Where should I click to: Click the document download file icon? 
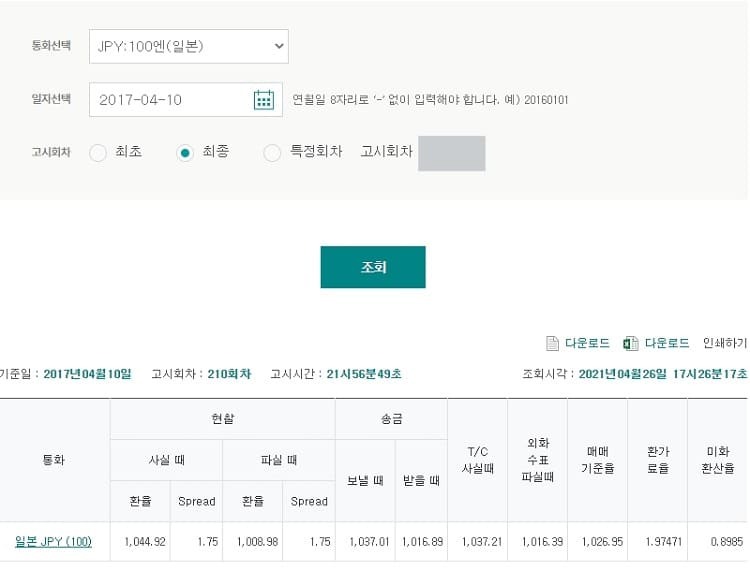[552, 343]
